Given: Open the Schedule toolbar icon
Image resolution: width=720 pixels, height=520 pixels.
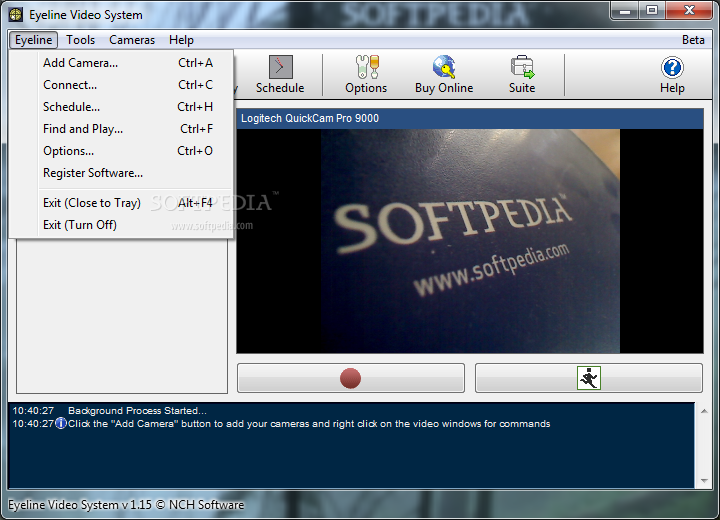Looking at the screenshot, I should (280, 75).
